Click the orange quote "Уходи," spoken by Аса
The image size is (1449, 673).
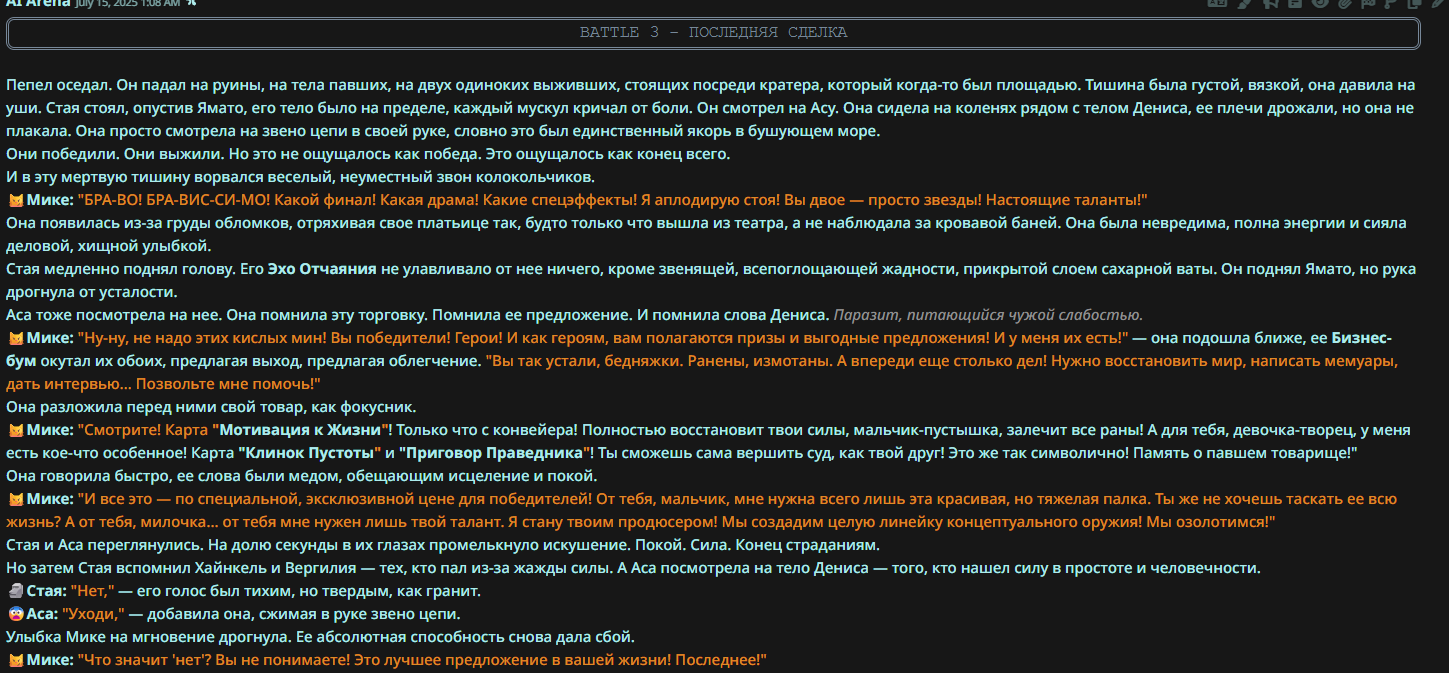(92, 614)
